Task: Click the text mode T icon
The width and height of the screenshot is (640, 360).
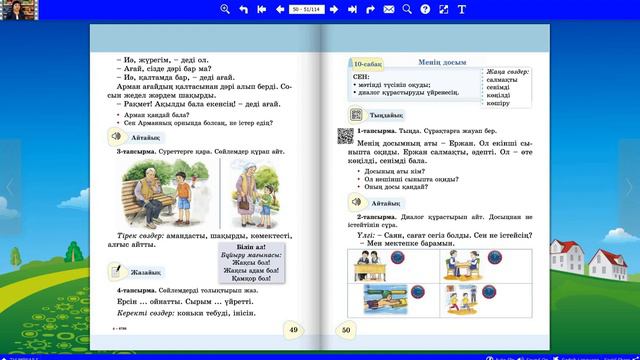Action: pos(462,9)
